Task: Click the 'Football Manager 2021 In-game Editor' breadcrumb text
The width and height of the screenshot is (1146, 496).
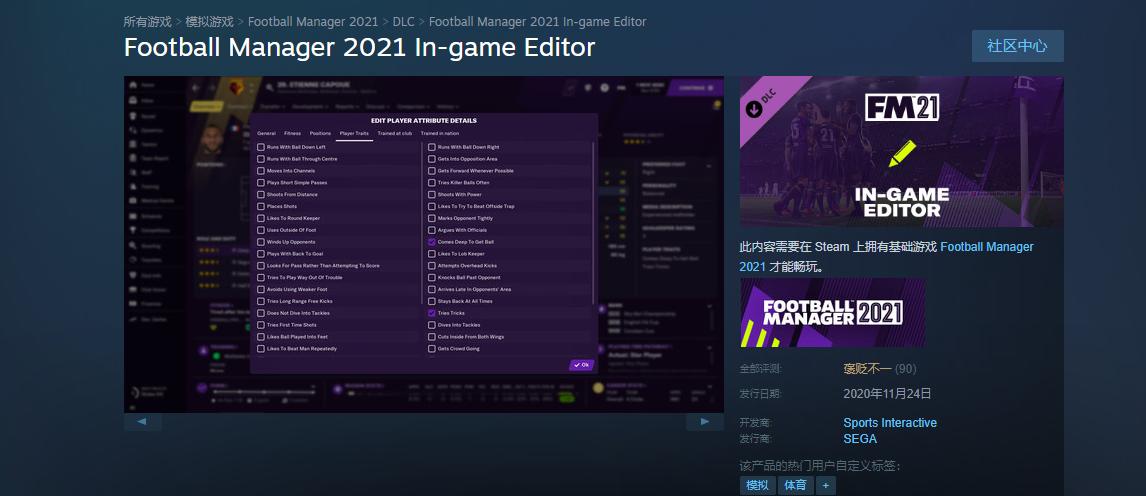Action: pos(537,22)
